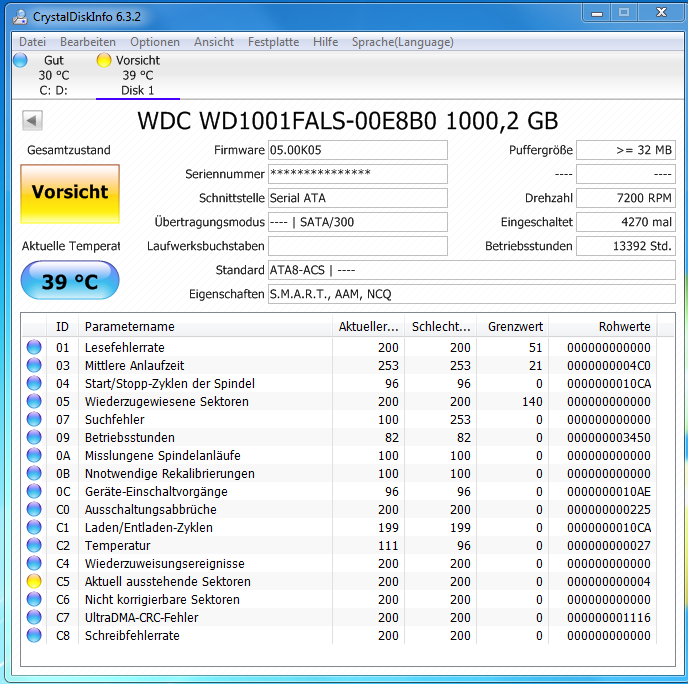
Task: Click status orb of ID 09 Betriebsstunden row
Action: [x=34, y=437]
